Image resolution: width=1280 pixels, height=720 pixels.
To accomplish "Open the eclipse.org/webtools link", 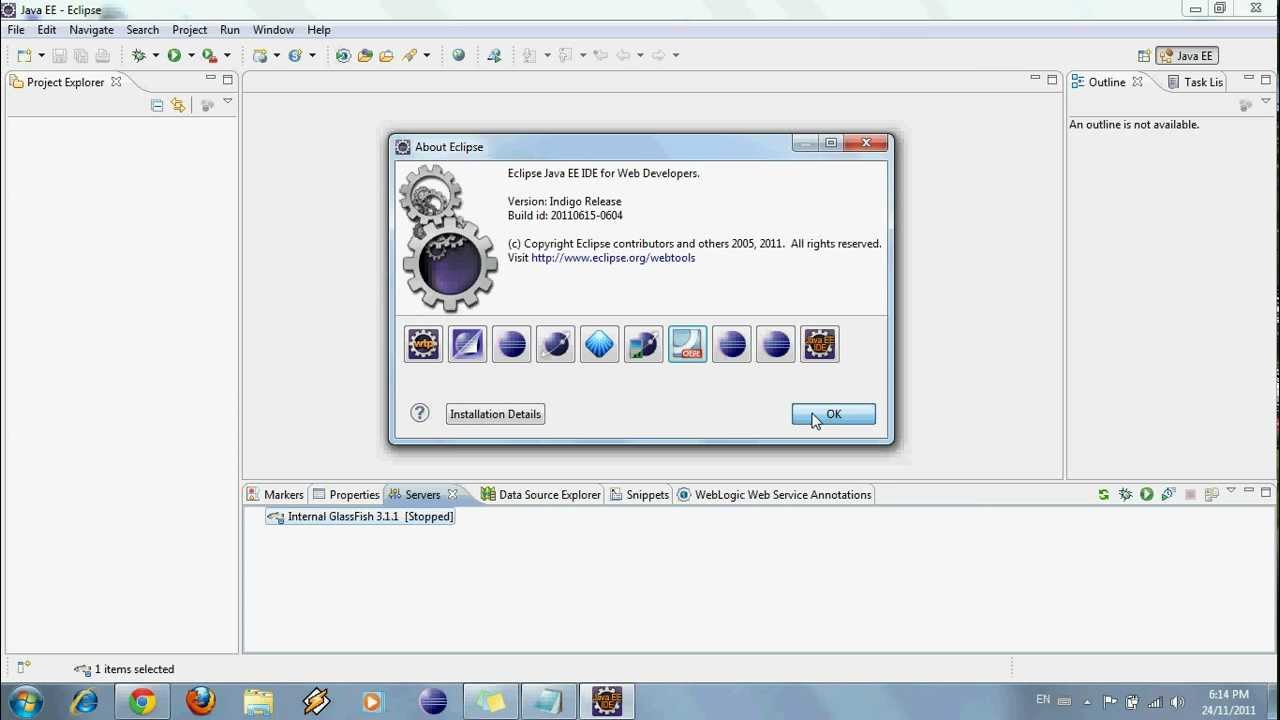I will (x=613, y=258).
